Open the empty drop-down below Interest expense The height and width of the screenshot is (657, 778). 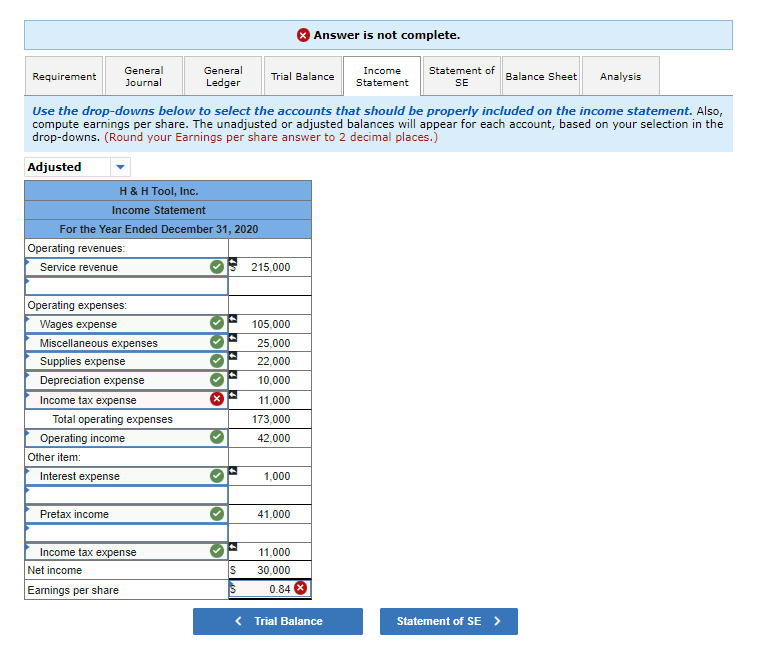tap(127, 495)
